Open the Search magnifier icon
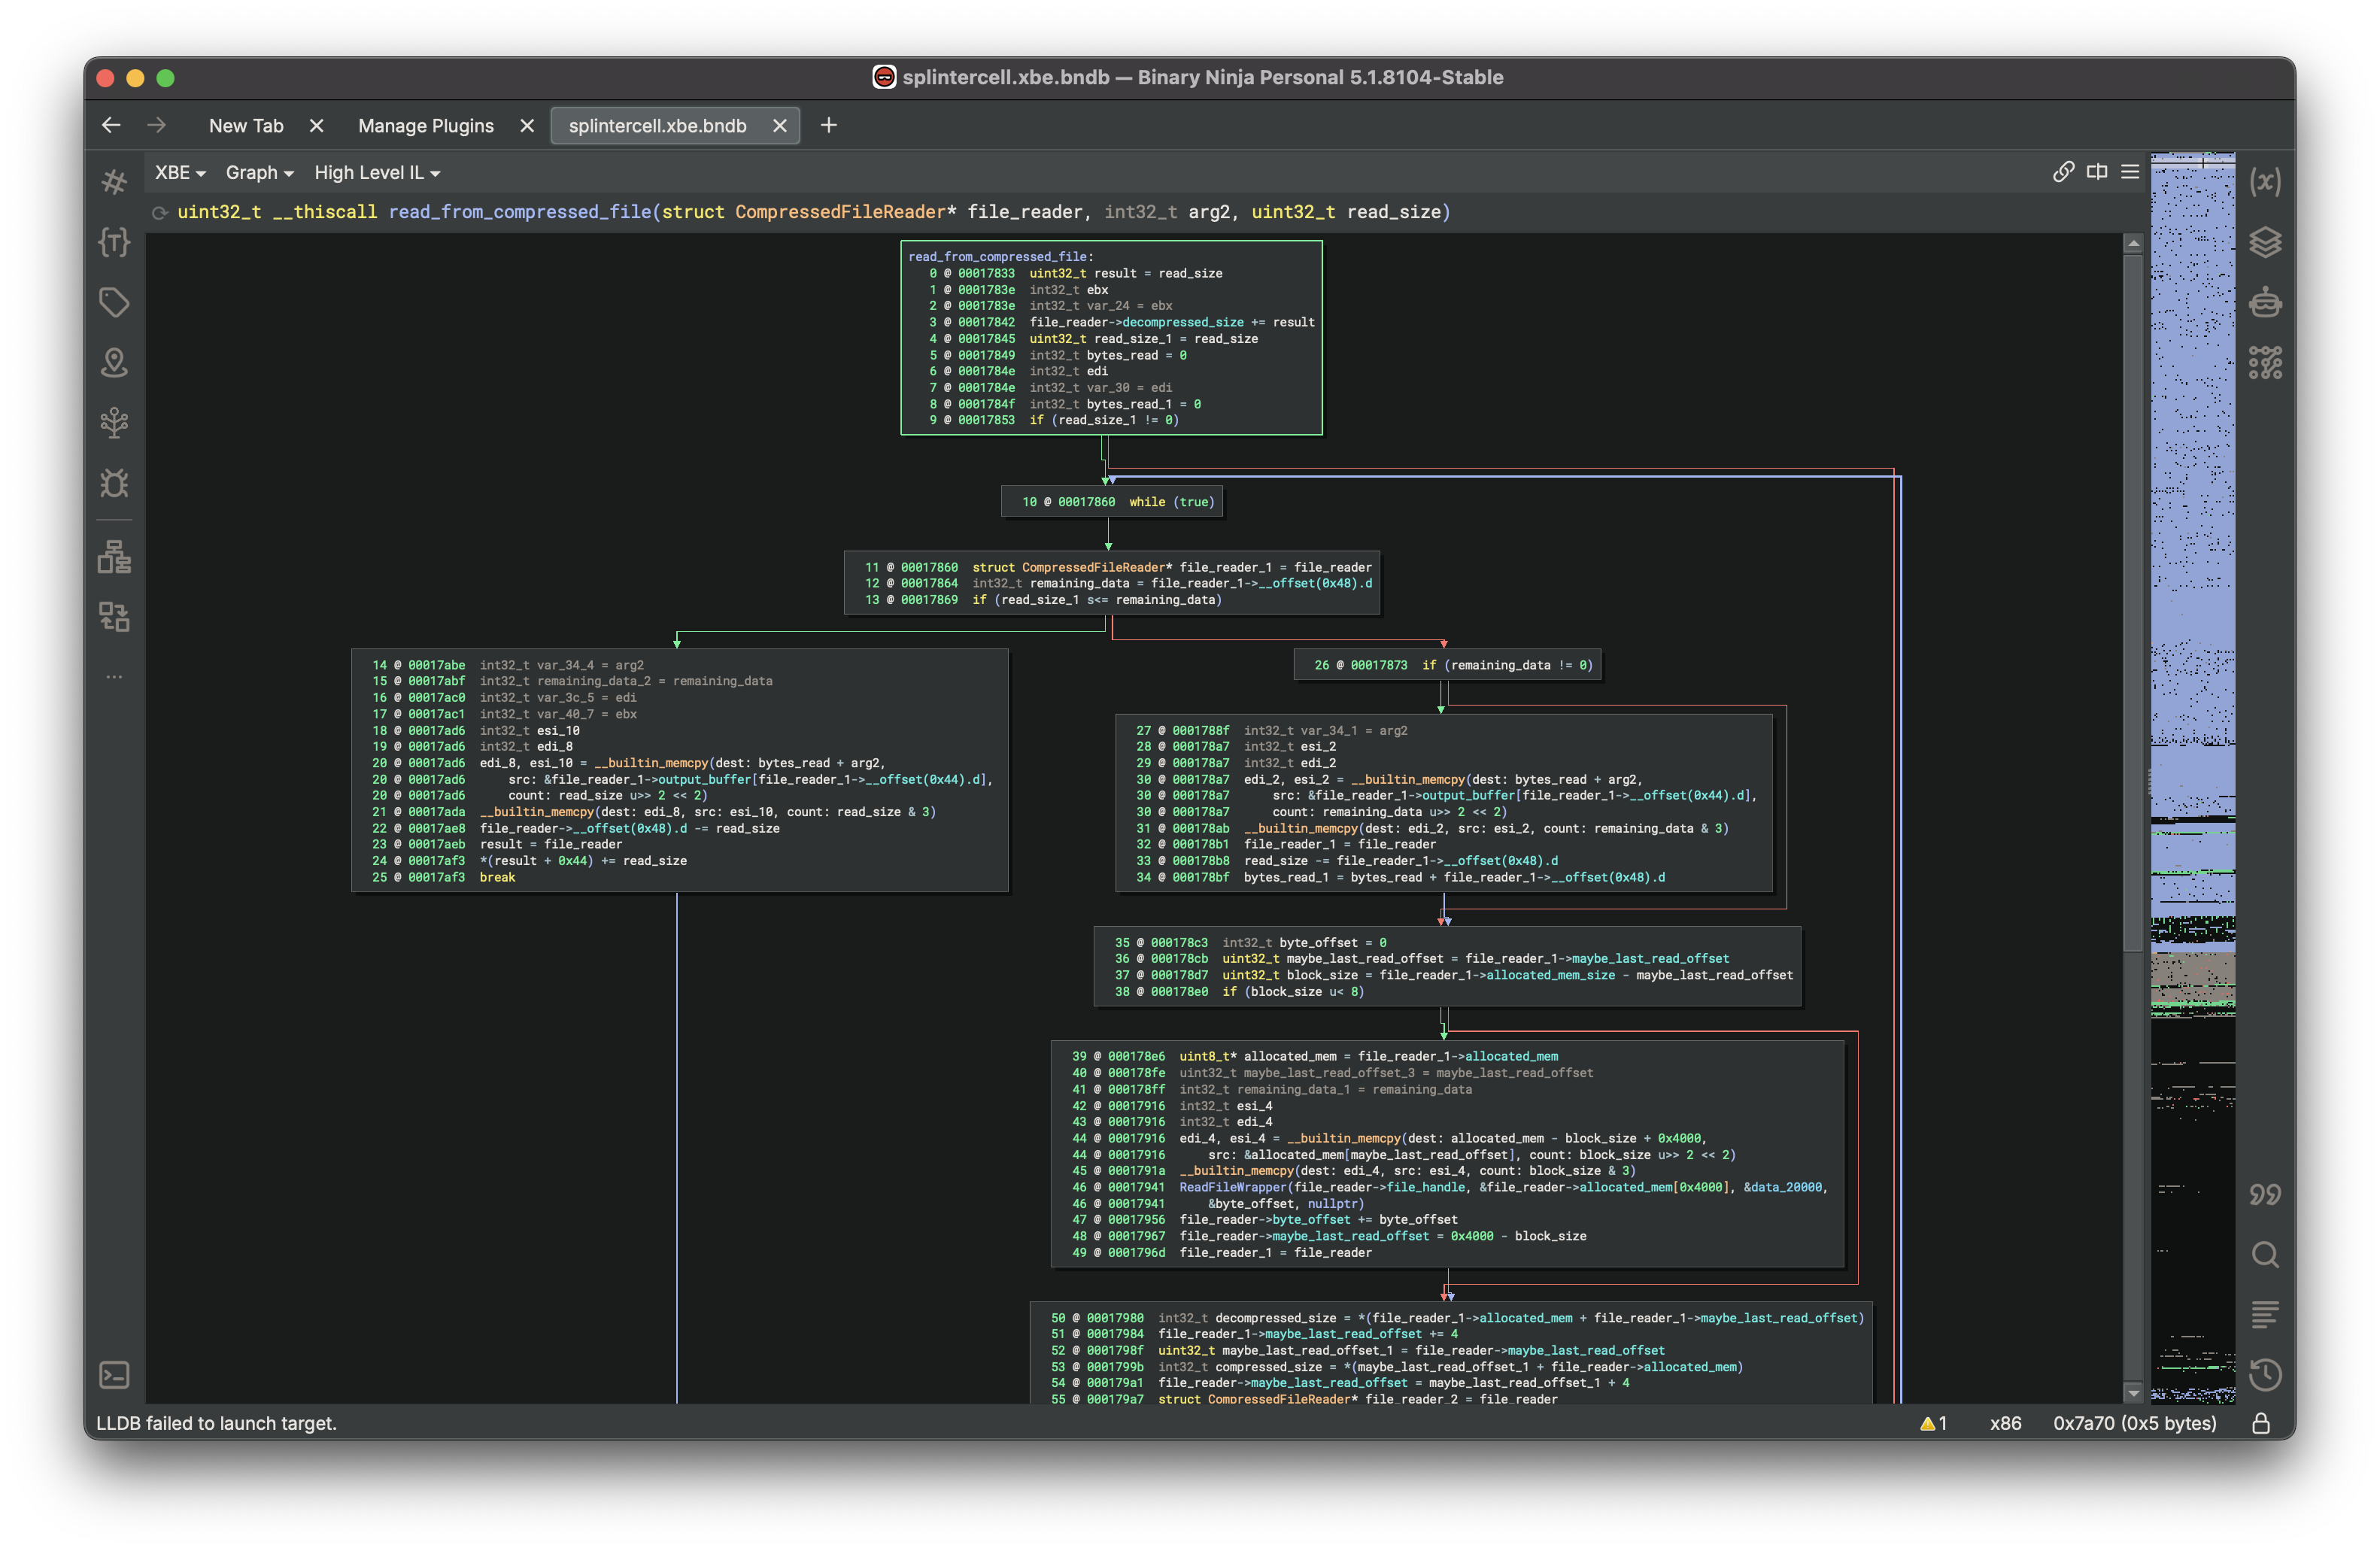 2265,1254
